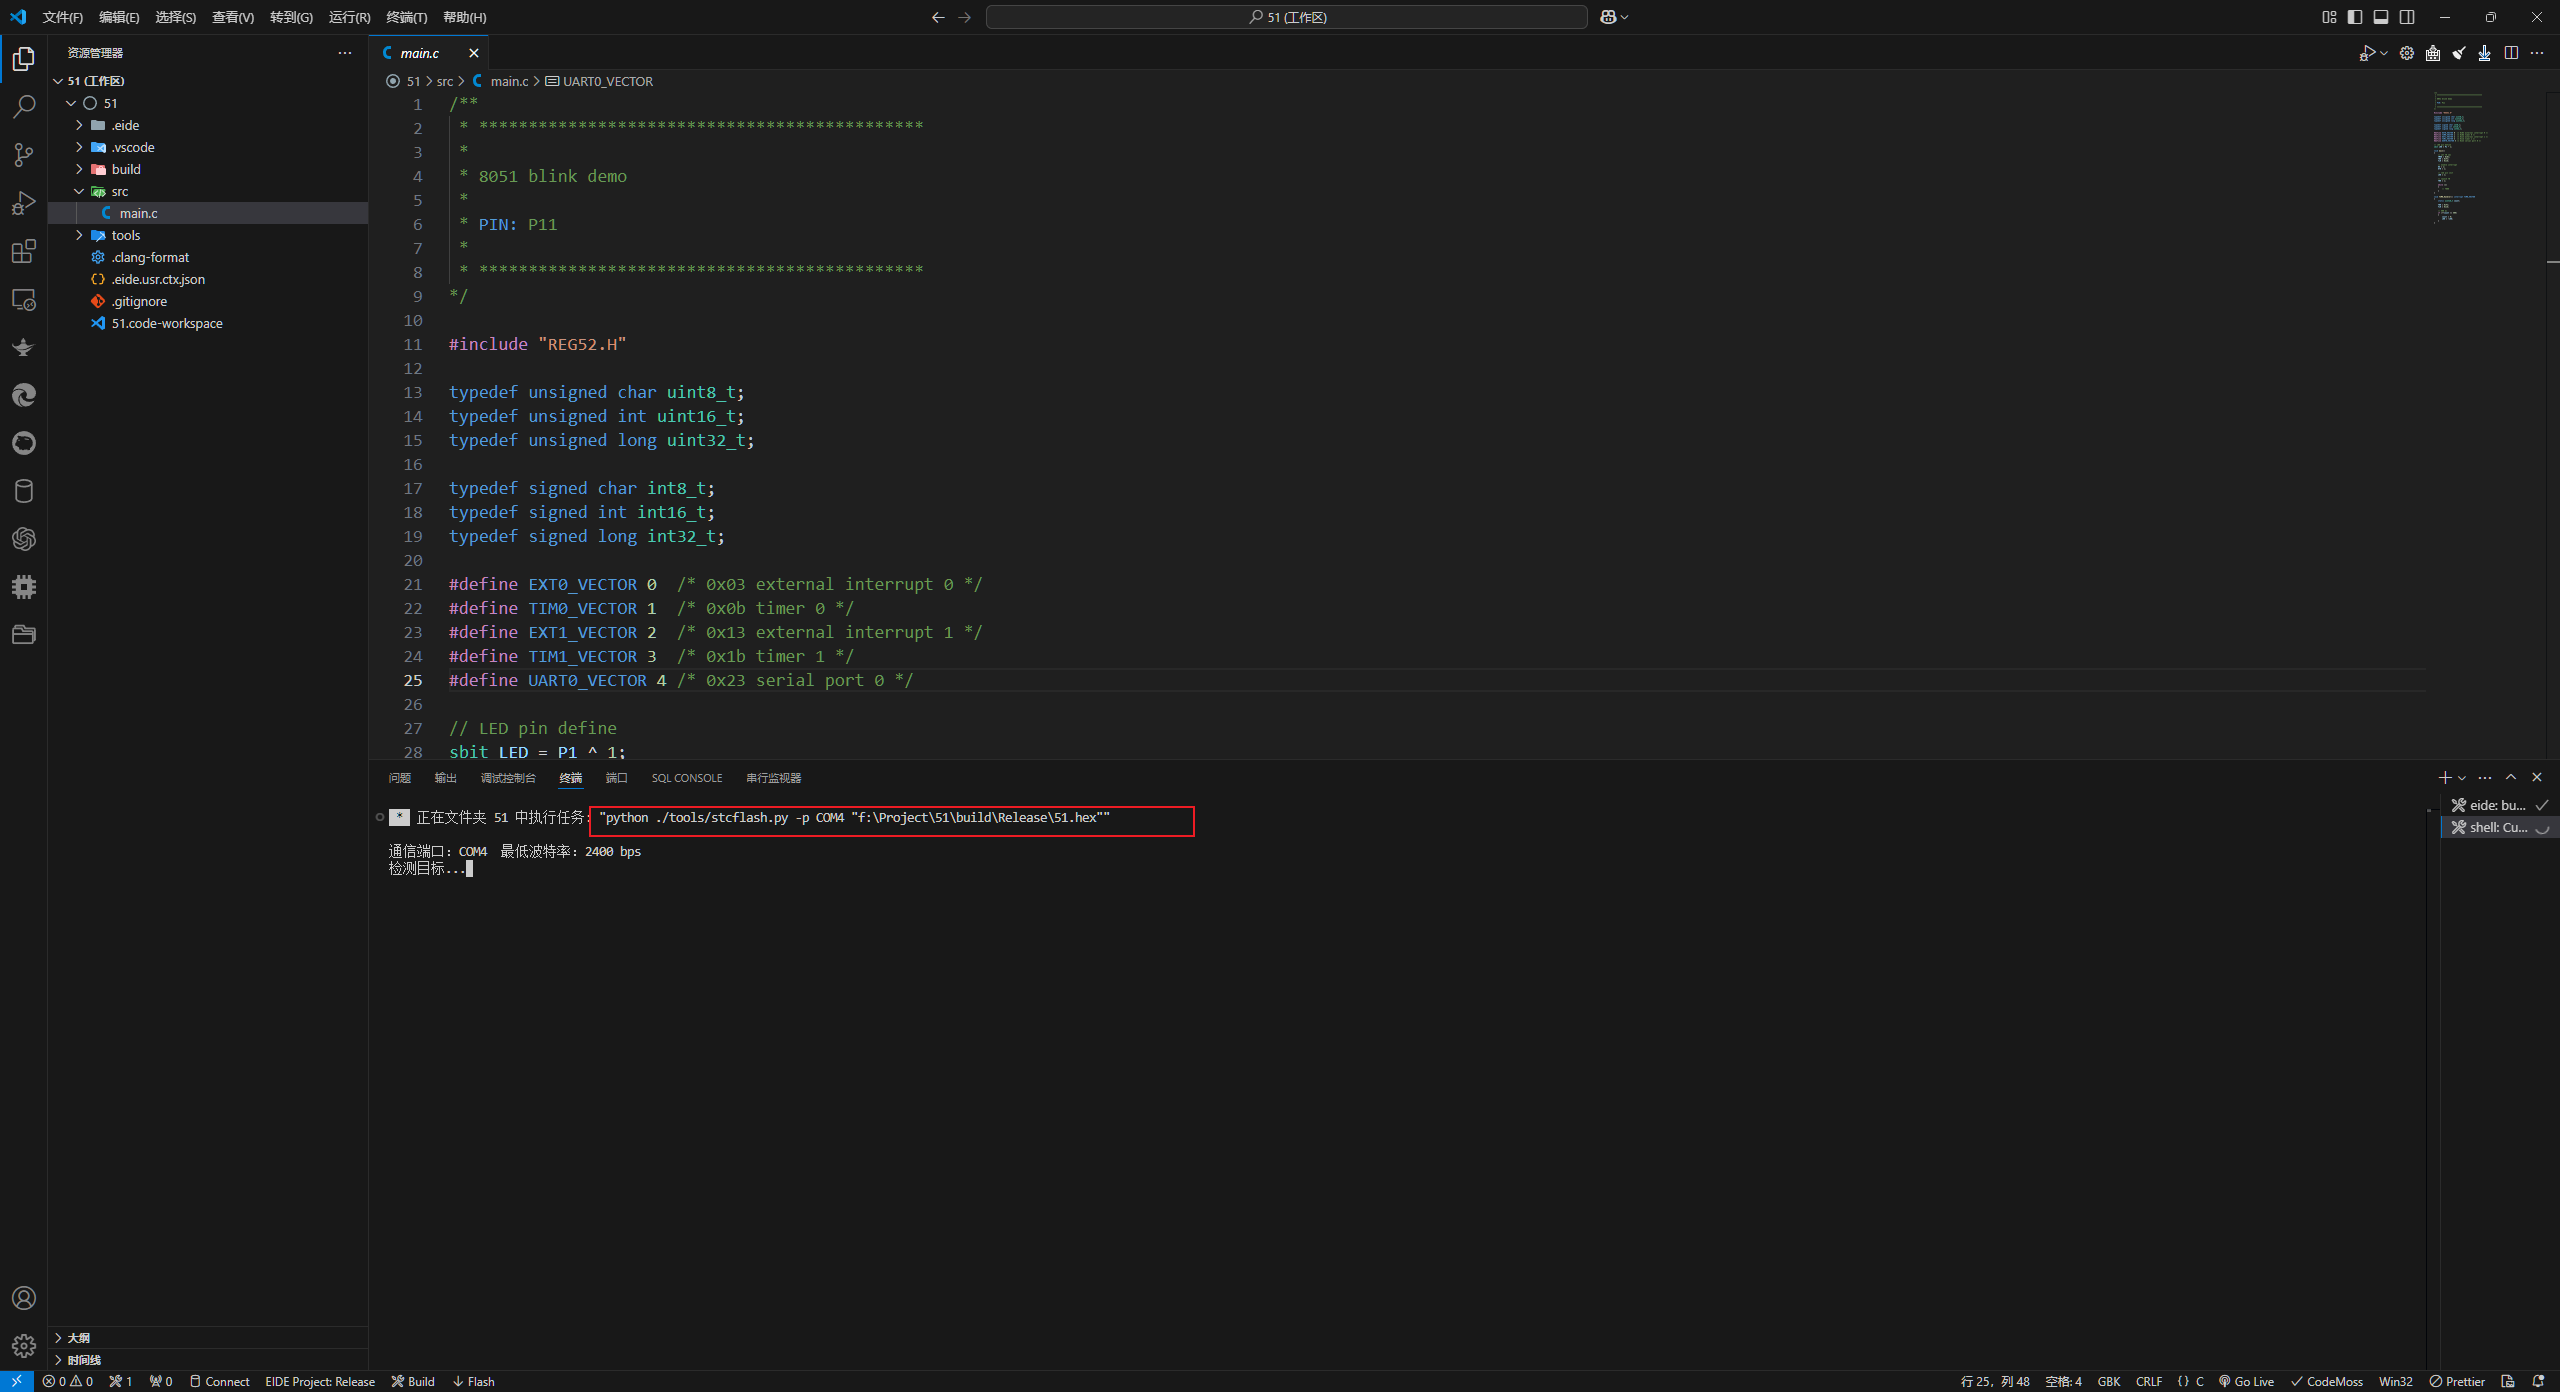Click GBK encoding in status bar
The image size is (2560, 1392).
(2109, 1381)
